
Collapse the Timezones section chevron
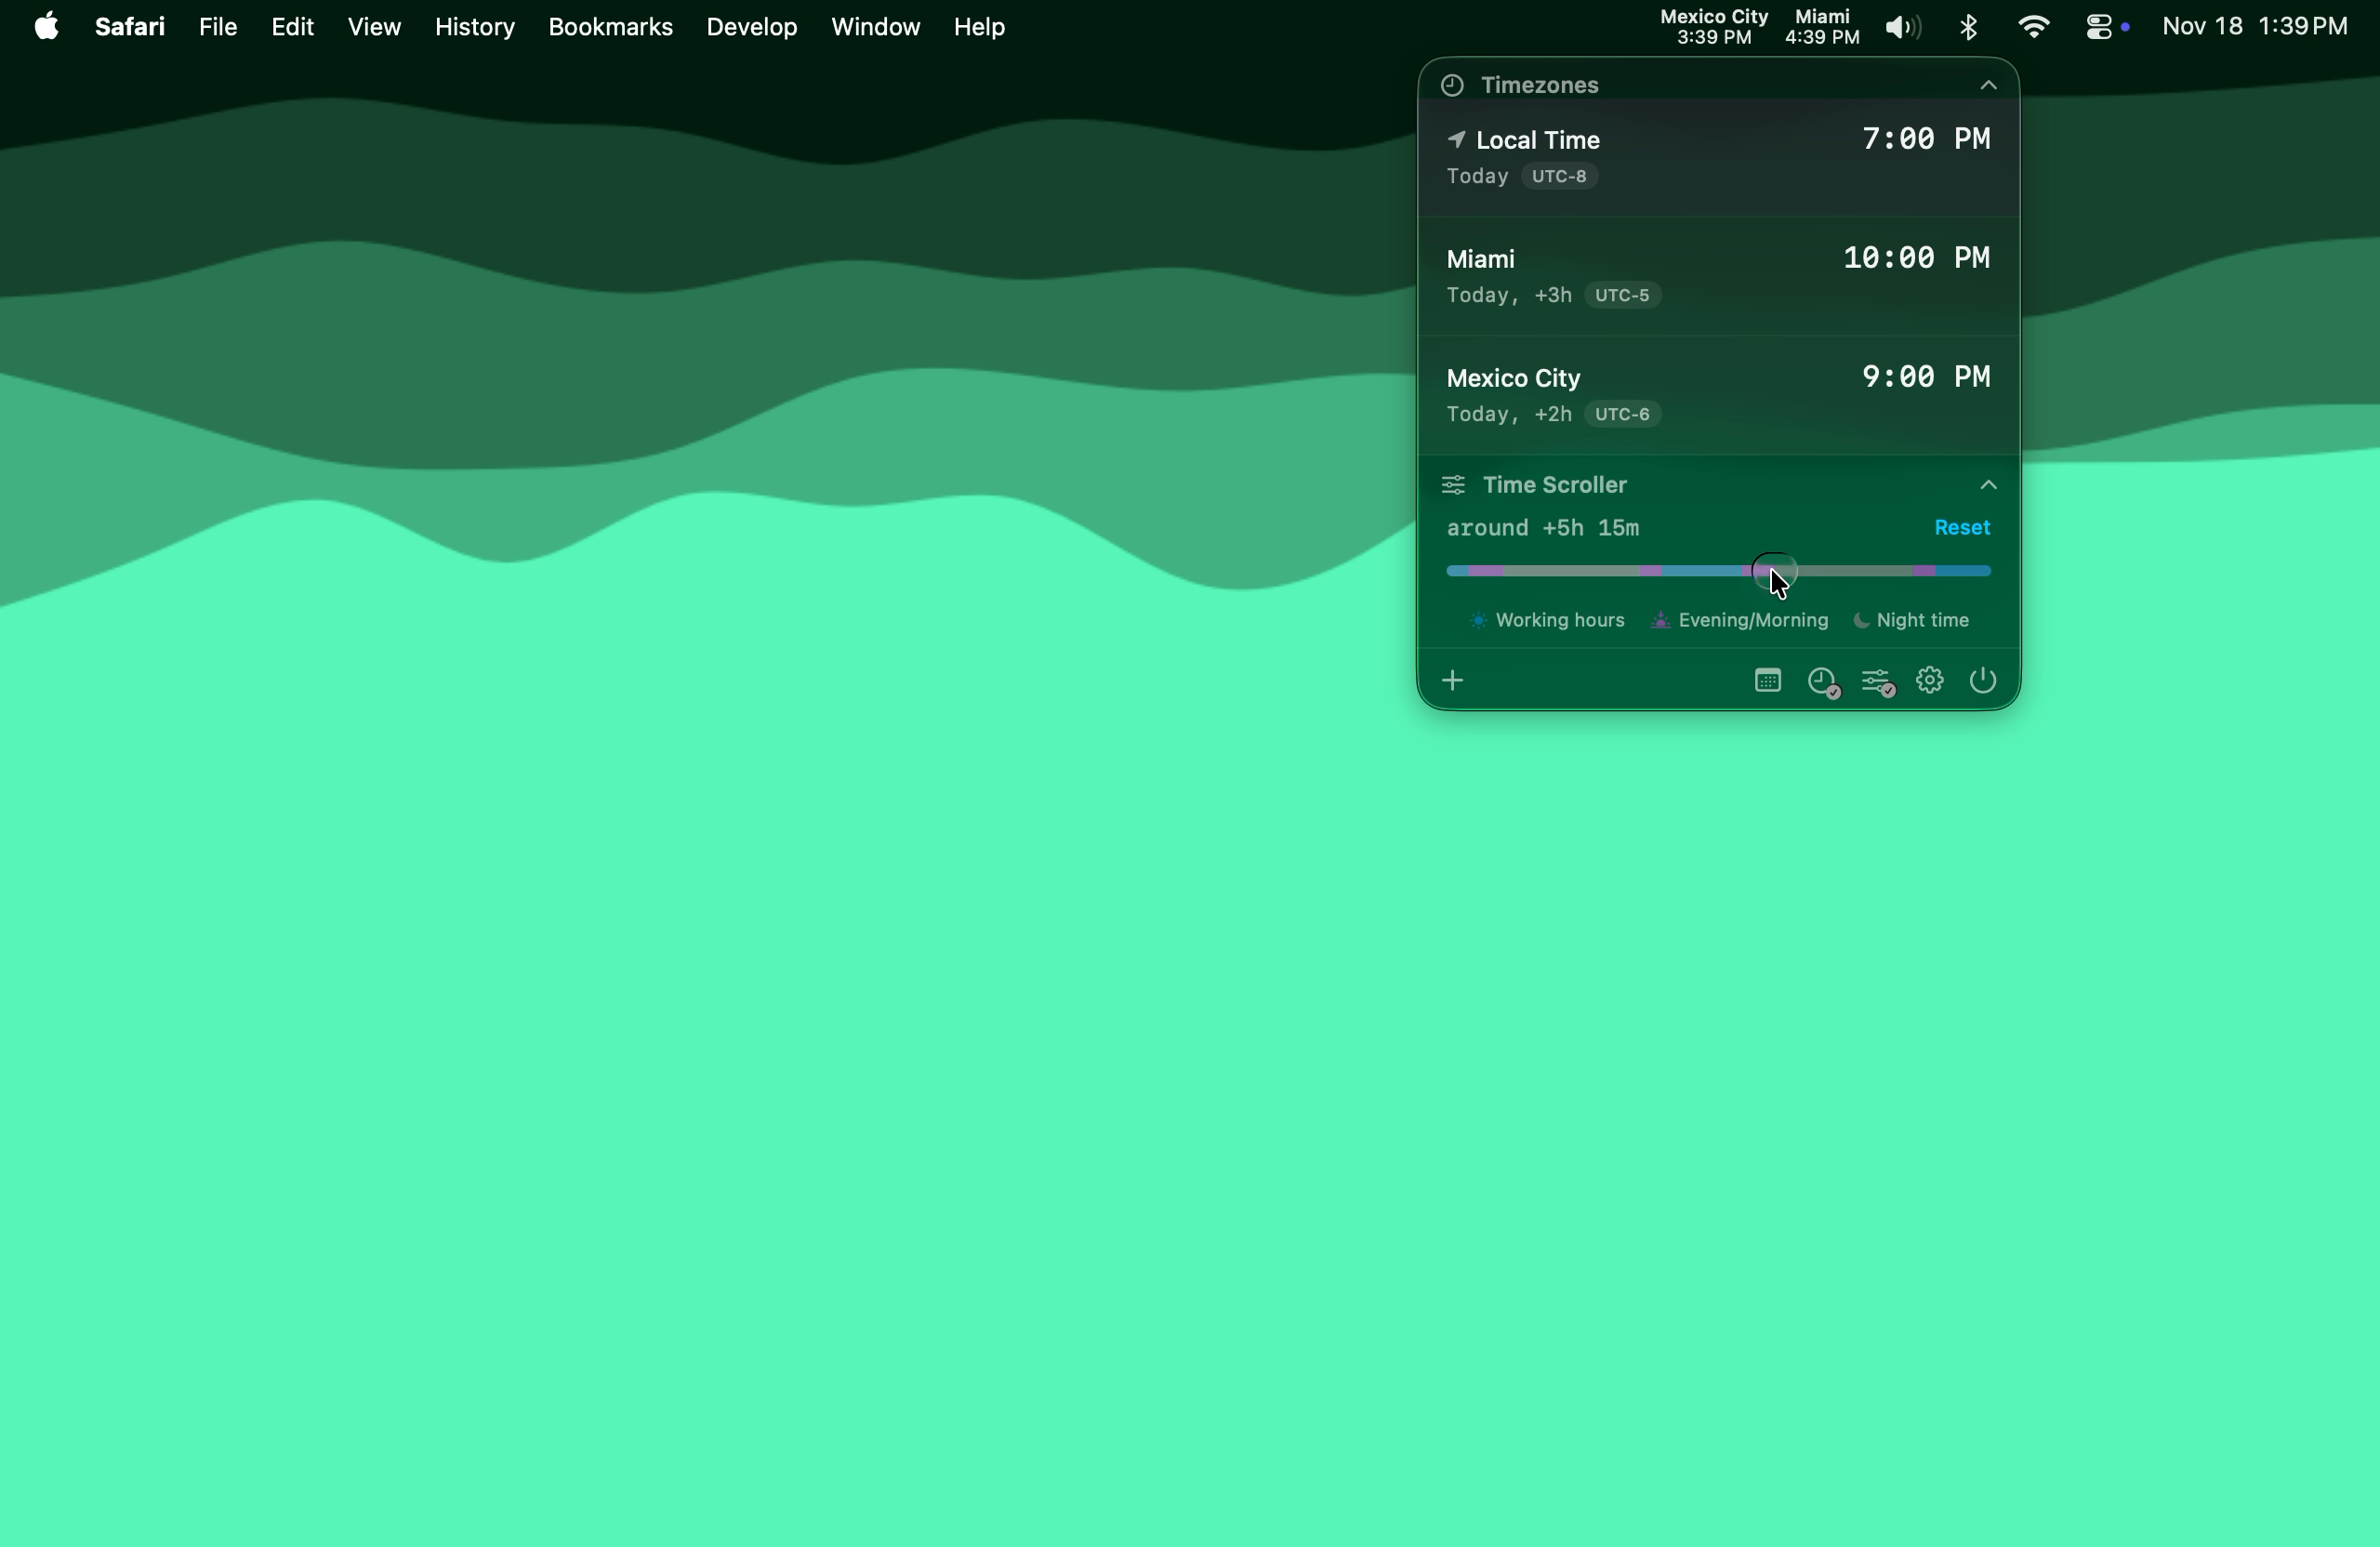[x=1988, y=85]
